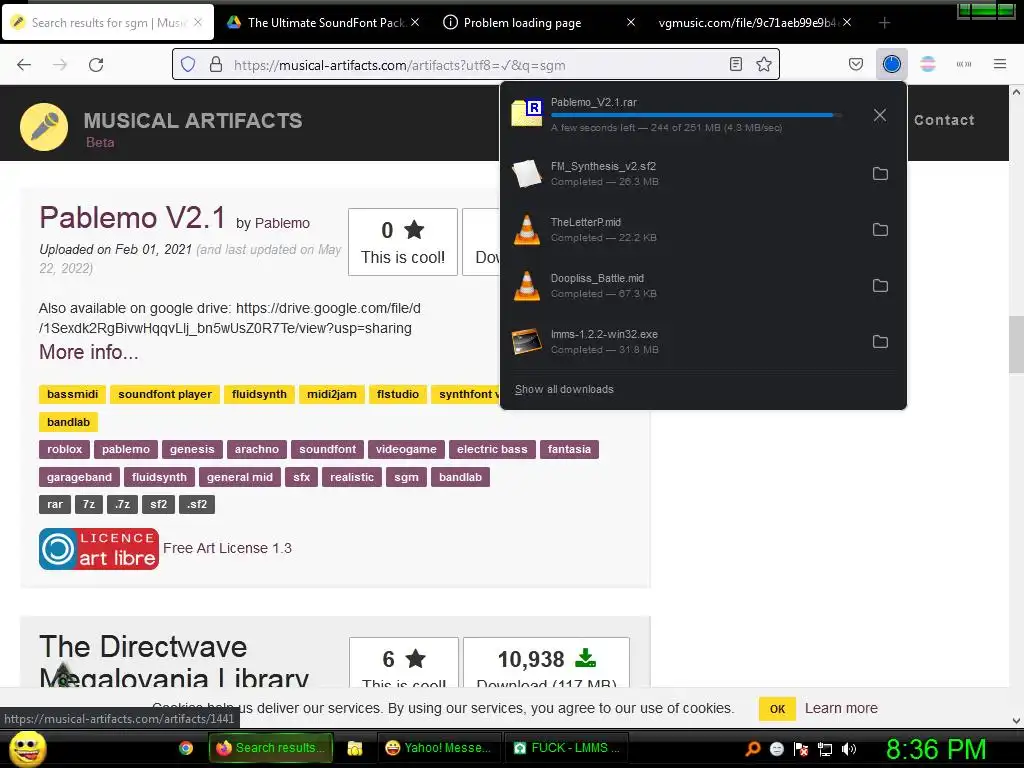Open tracking protection shield icon
1024x768 pixels.
tap(188, 65)
